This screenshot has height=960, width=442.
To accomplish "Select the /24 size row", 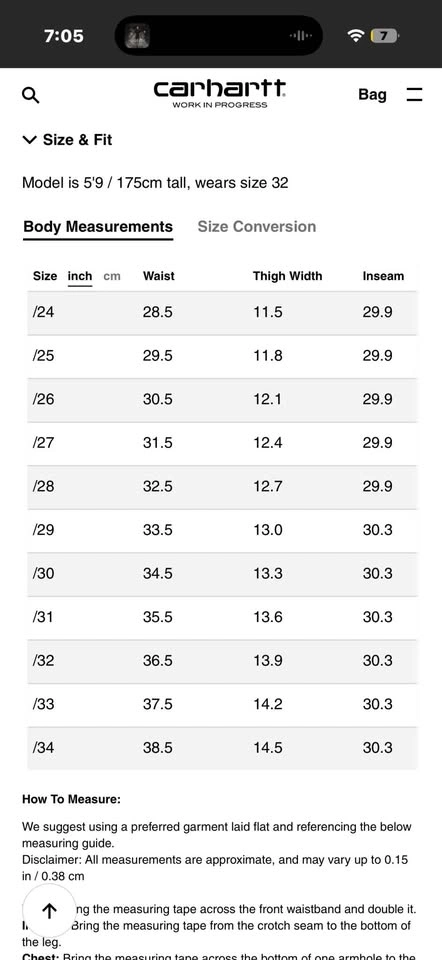I will 222,313.
